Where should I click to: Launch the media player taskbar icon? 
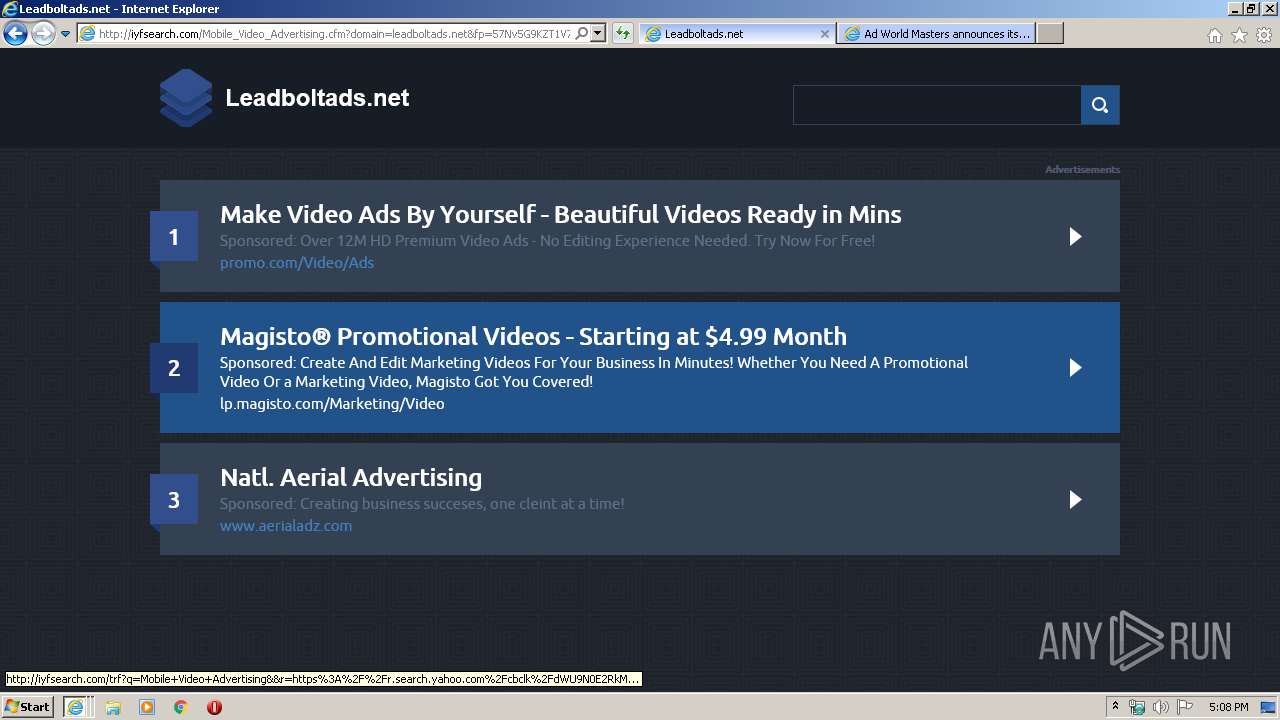pos(147,707)
